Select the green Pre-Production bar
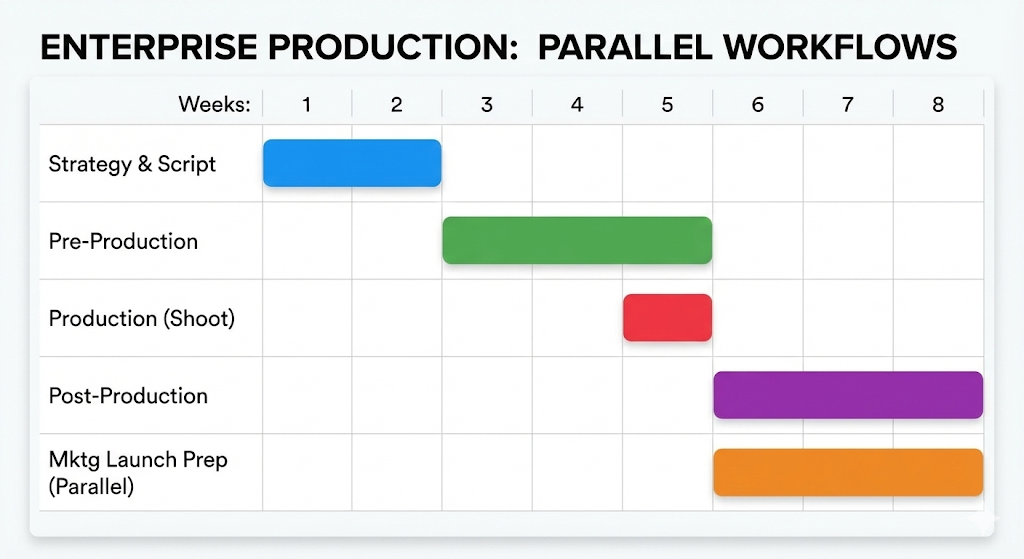This screenshot has height=559, width=1024. pos(577,240)
